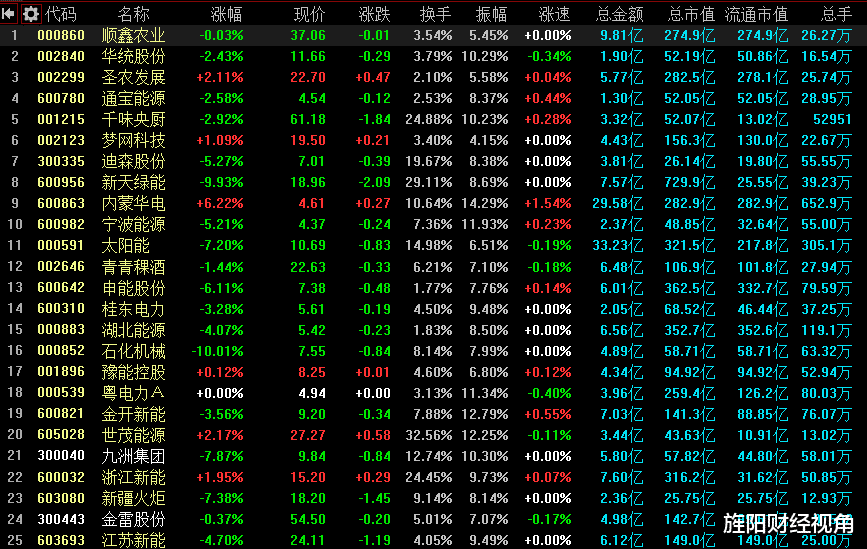Select stock name 浙江新能

click(134, 477)
